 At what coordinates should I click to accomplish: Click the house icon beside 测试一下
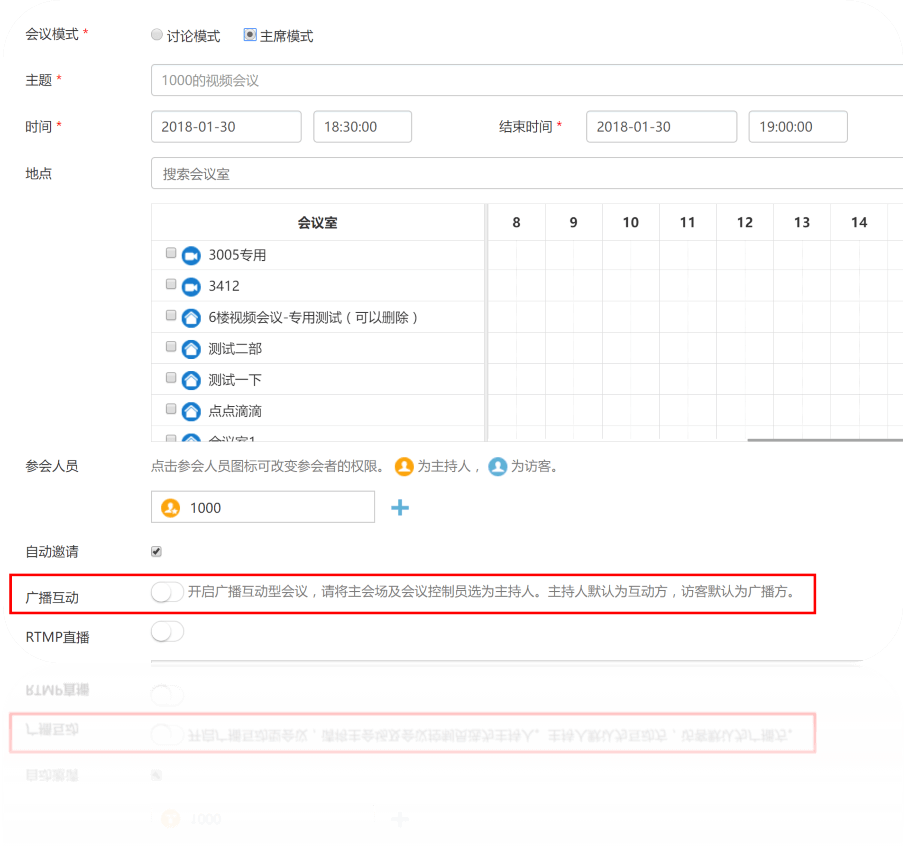pos(191,380)
